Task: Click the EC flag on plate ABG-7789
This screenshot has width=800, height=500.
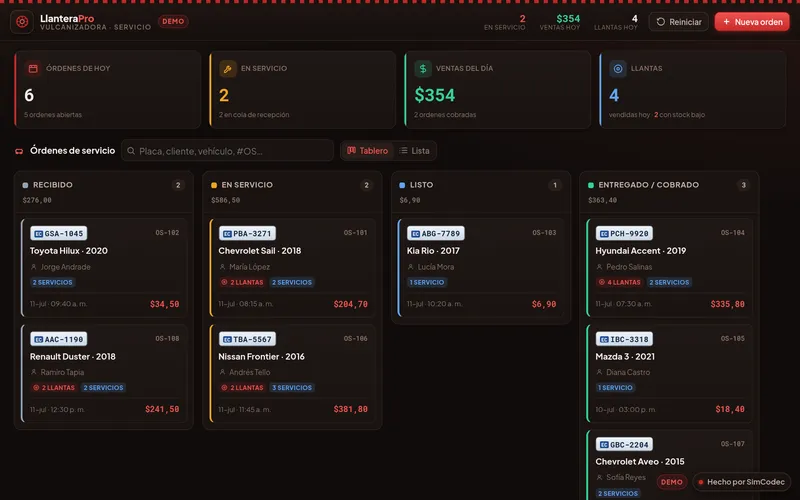Action: (415, 234)
